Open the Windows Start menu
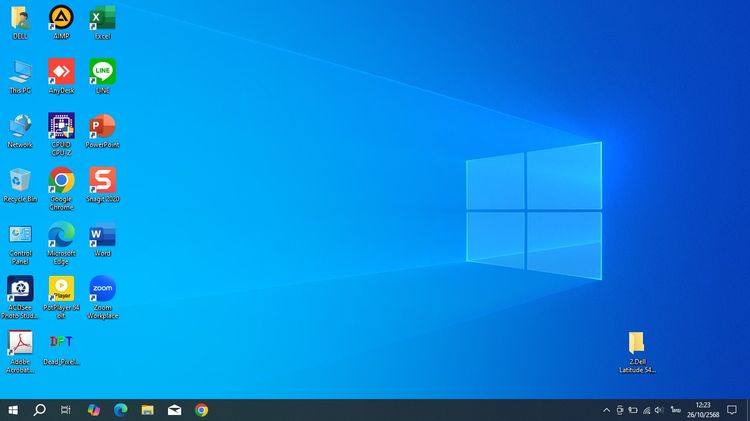 (x=14, y=410)
